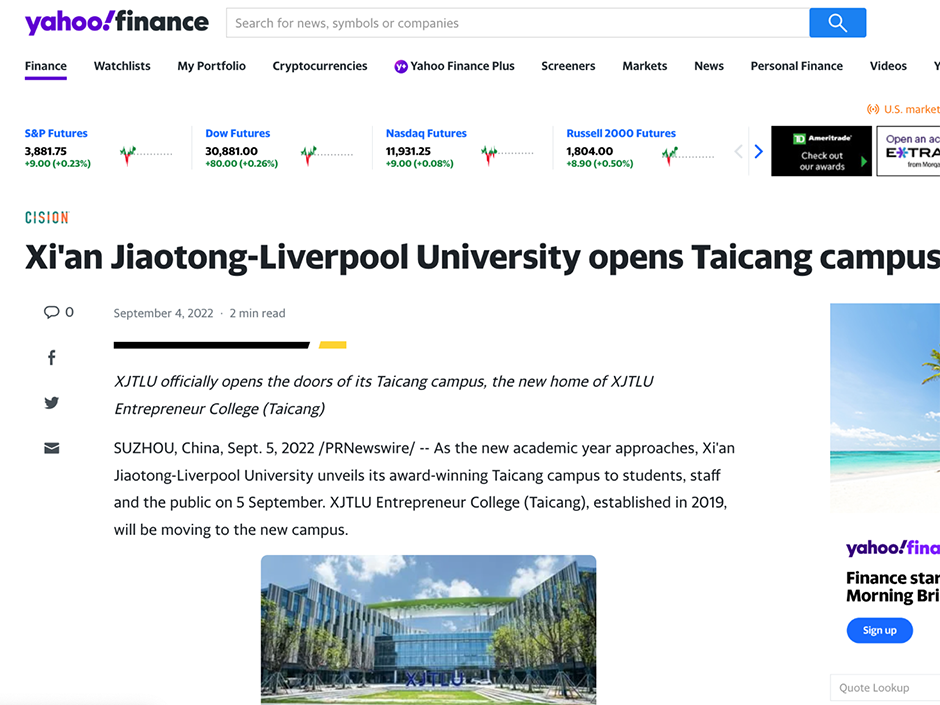The image size is (940, 705).
Task: Switch to the News tab
Action: (x=709, y=66)
